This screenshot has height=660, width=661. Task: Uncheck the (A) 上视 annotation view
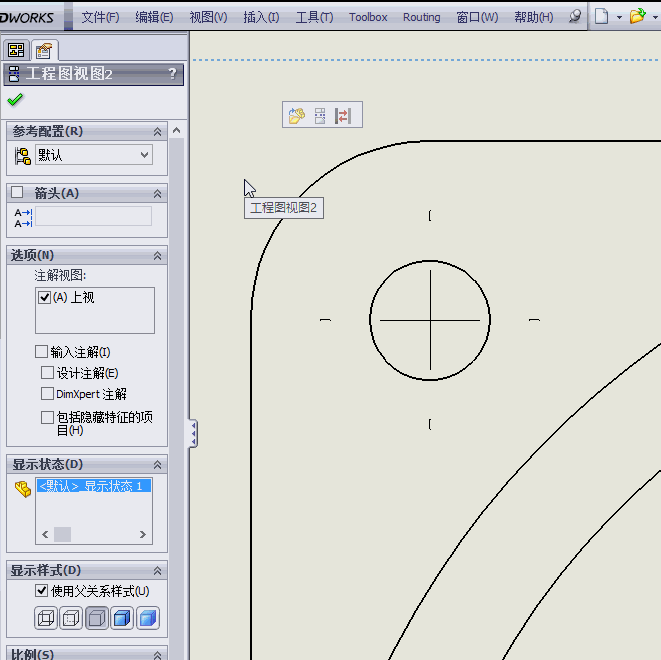44,298
